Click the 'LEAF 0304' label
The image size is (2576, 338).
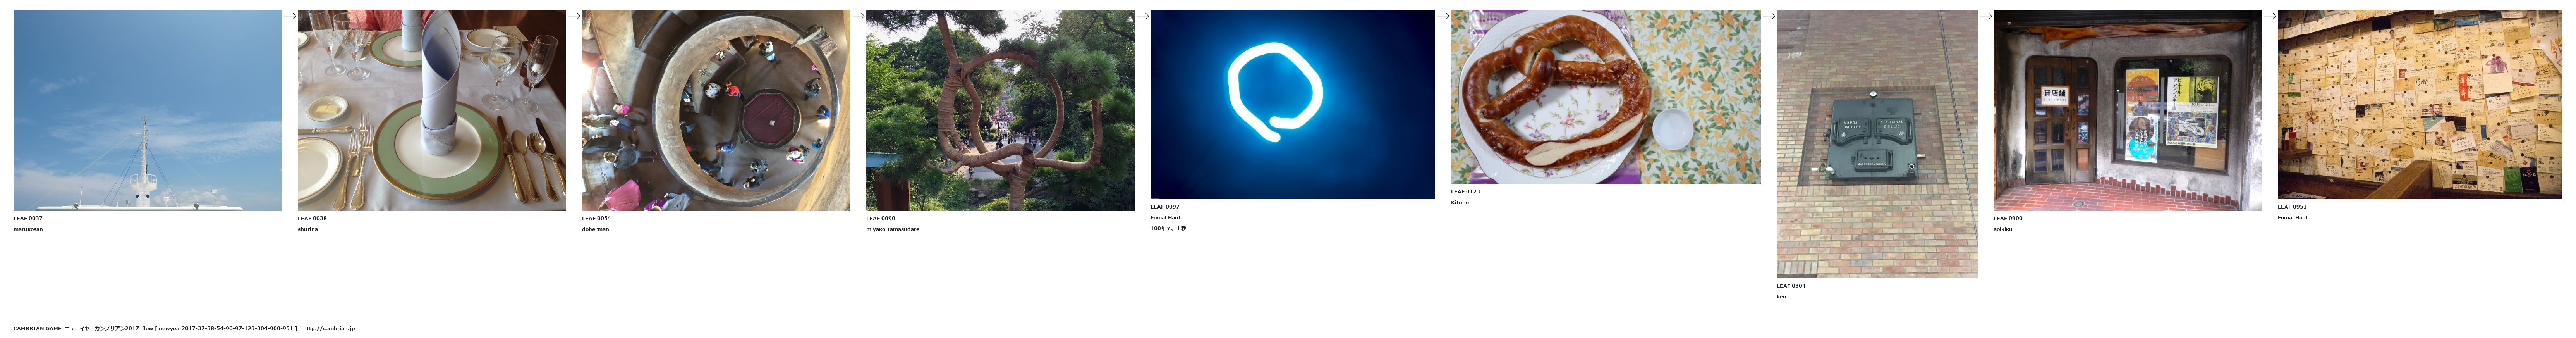[x=1791, y=286]
